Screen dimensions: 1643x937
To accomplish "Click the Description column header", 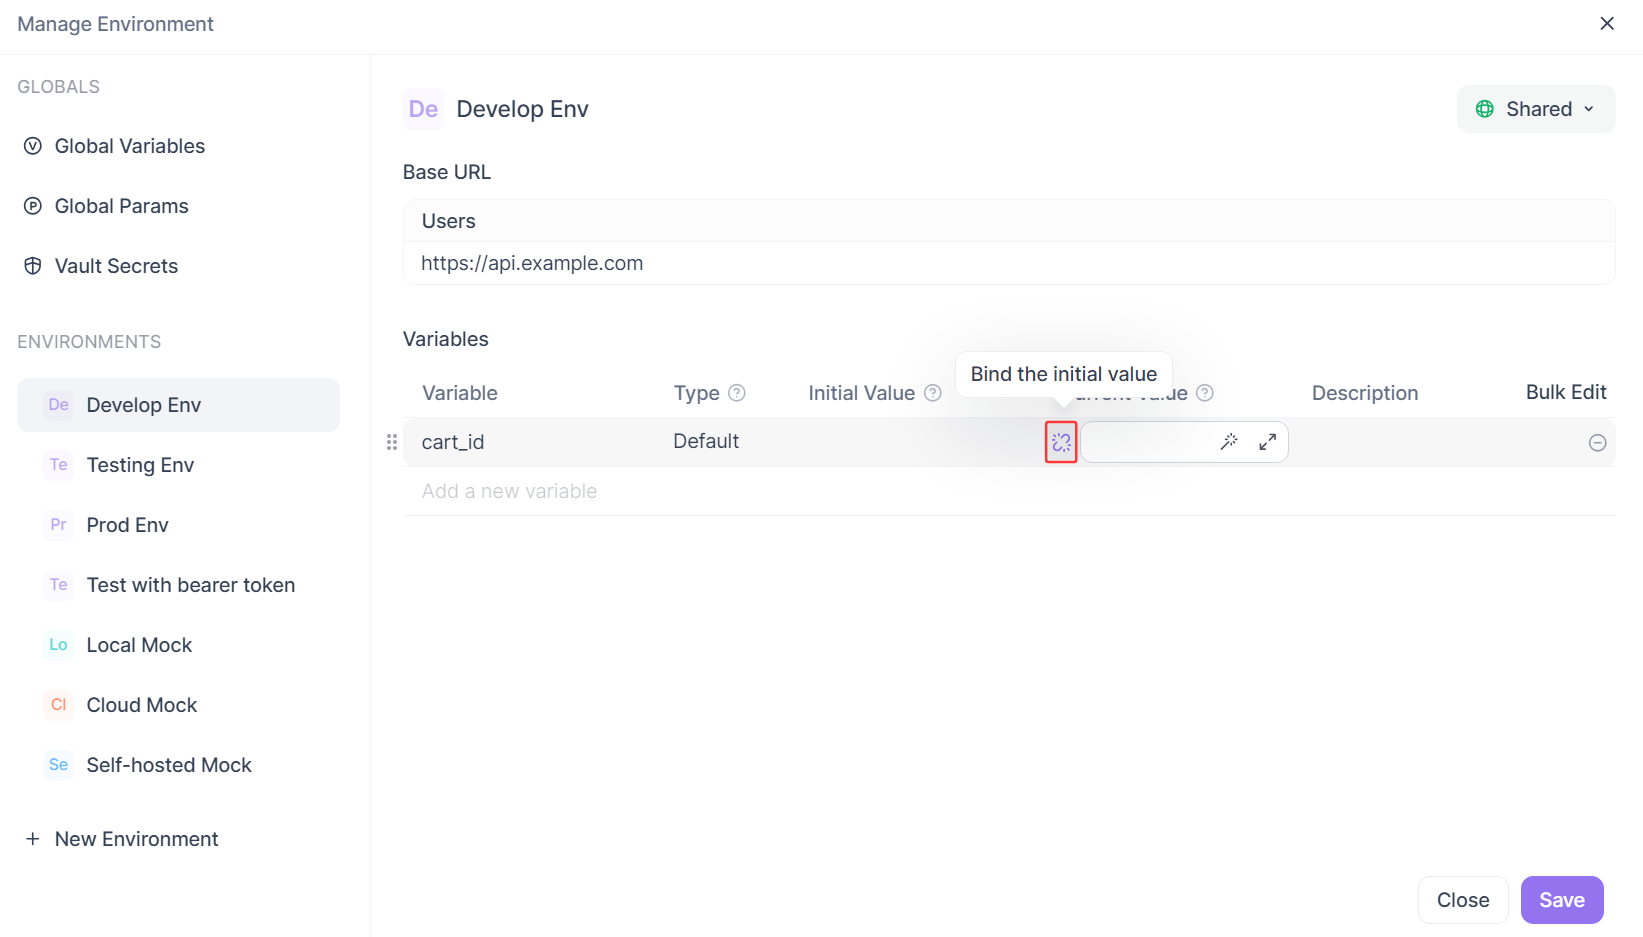I will pos(1365,393).
